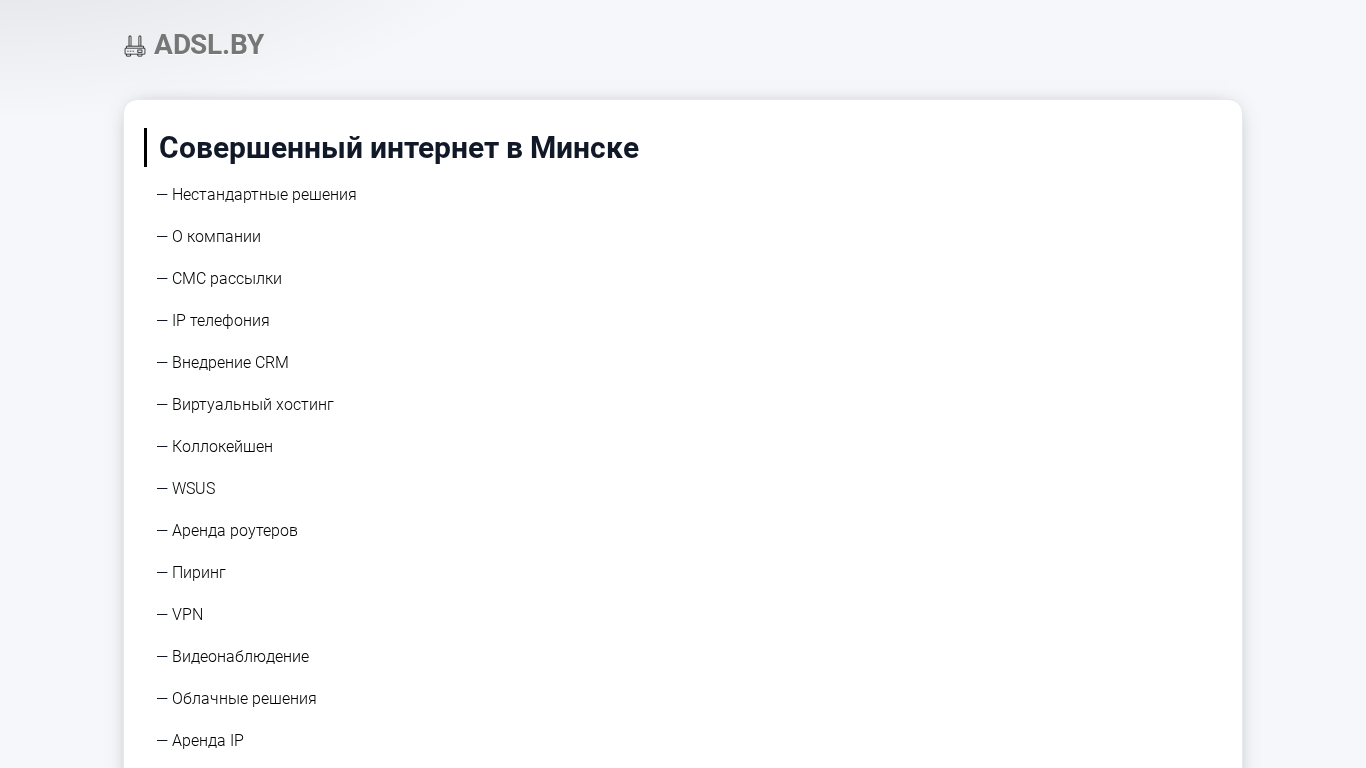The height and width of the screenshot is (768, 1366).
Task: Click the 'Совершенный интернет в Минске' heading
Action: (398, 148)
